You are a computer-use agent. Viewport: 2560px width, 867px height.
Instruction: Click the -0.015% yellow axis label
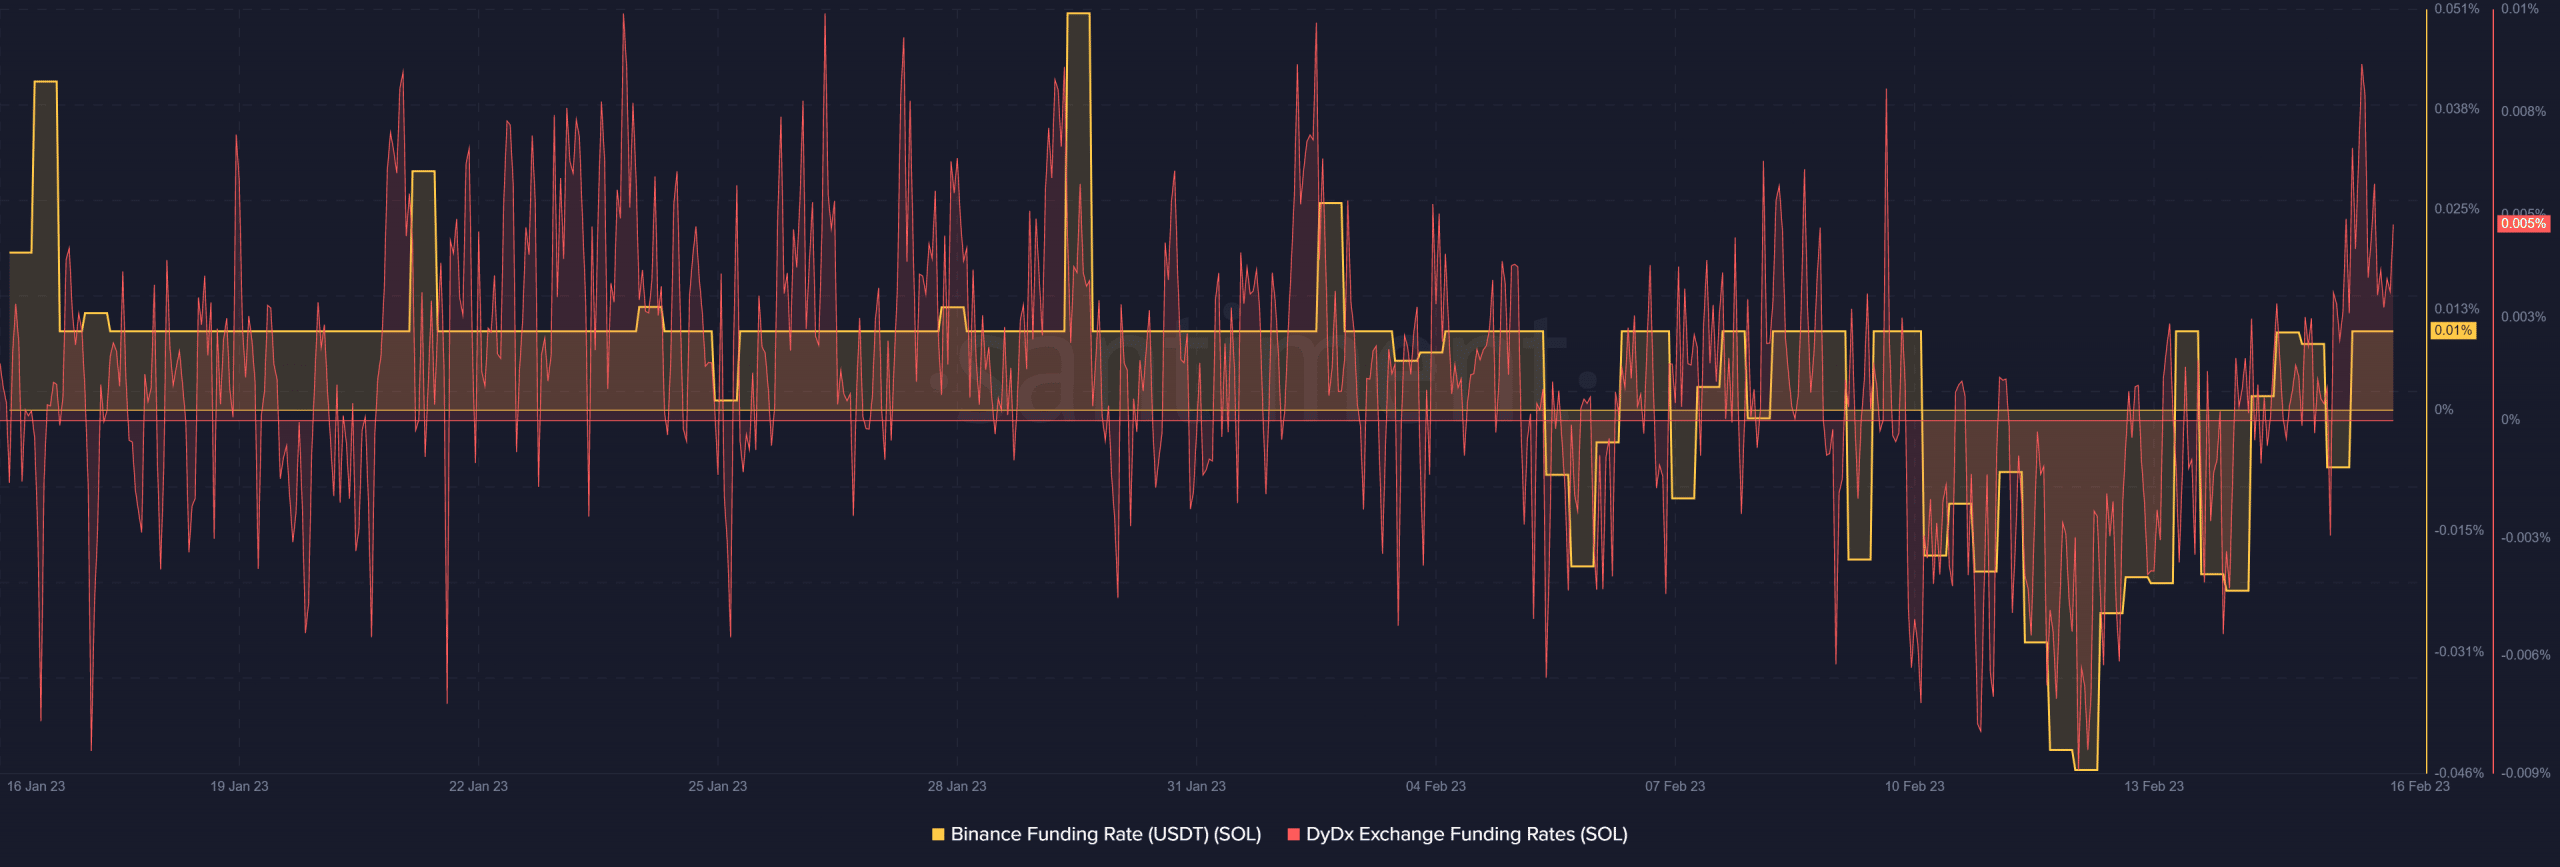click(x=2458, y=530)
